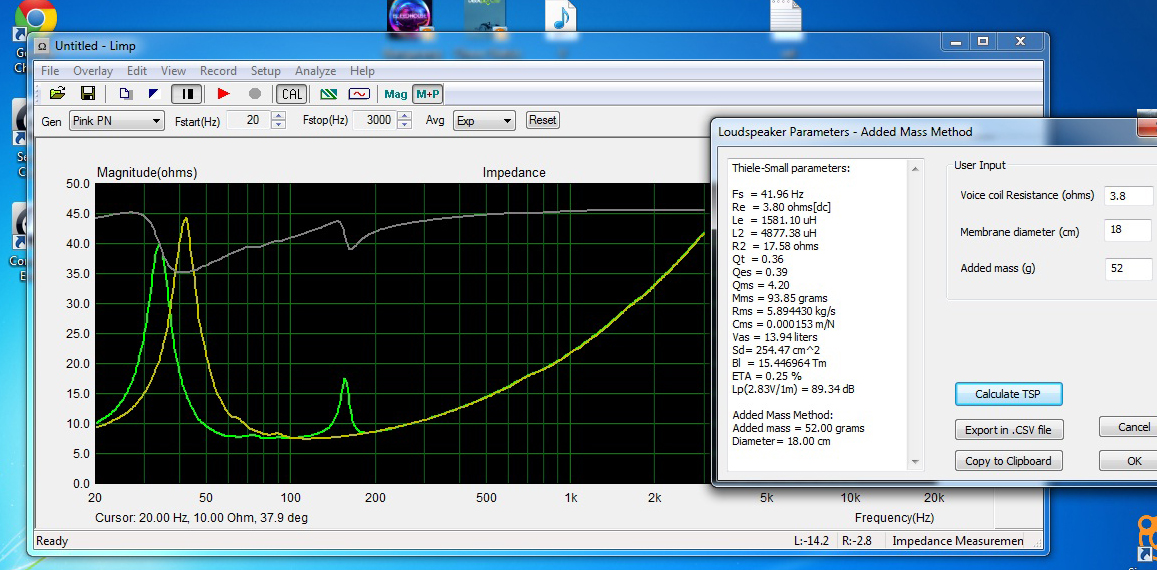
Task: Click the Membrane diameter input field
Action: click(1128, 231)
